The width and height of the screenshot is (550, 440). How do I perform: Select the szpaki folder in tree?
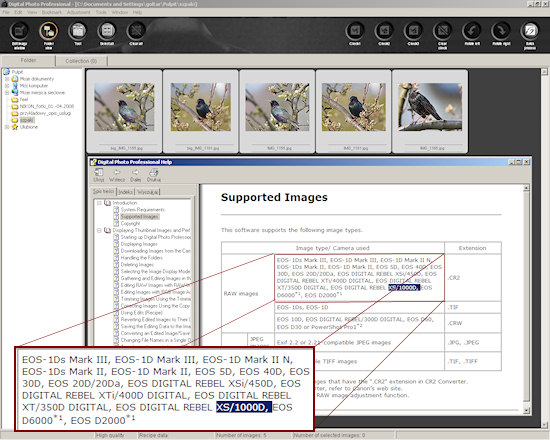tap(27, 120)
